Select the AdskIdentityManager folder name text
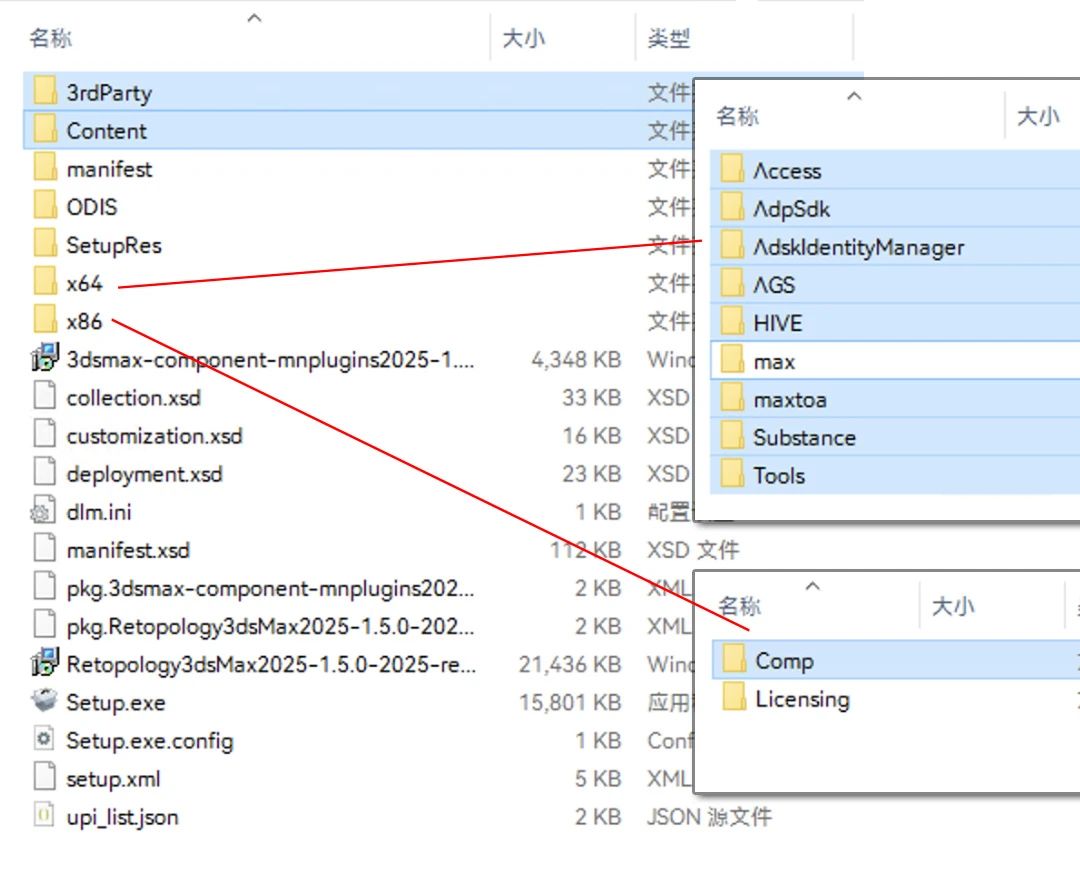The width and height of the screenshot is (1080, 872). (x=858, y=247)
